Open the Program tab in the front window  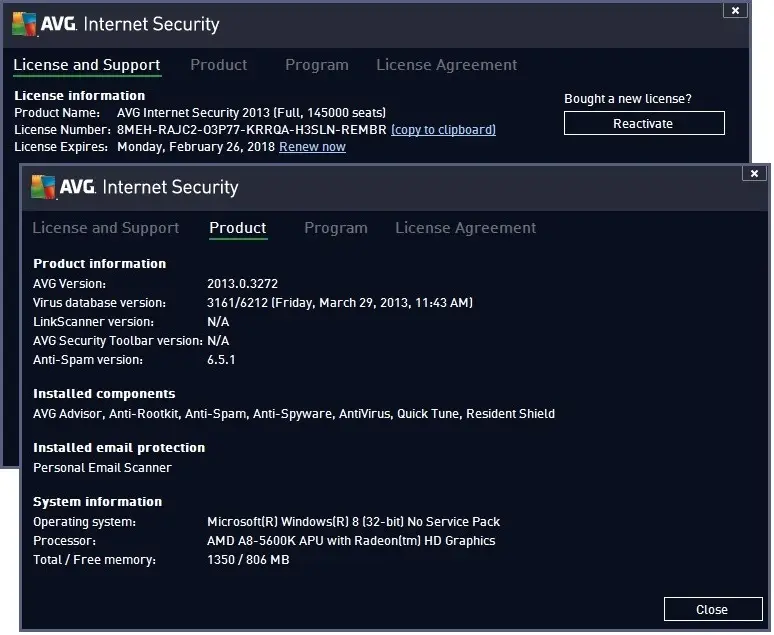(336, 228)
